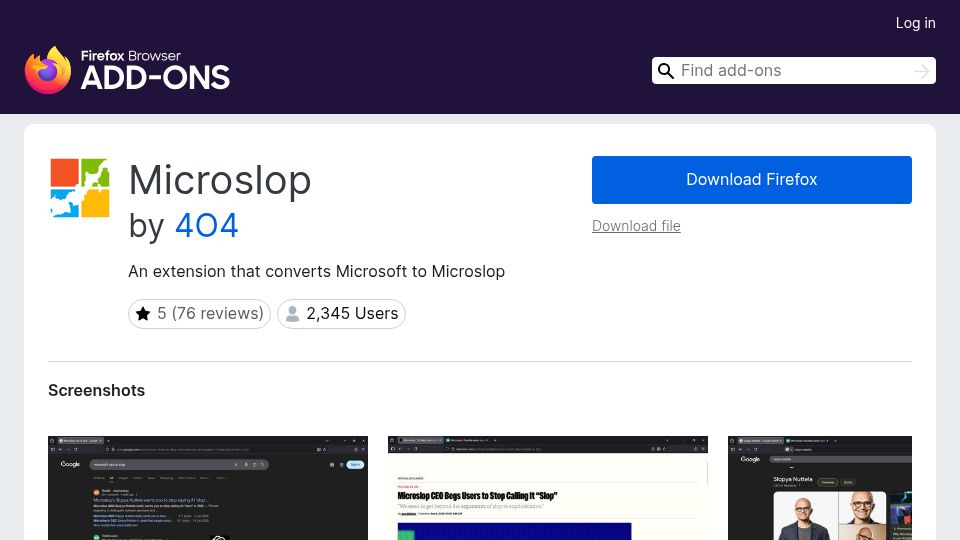This screenshot has width=960, height=540.
Task: Click the star rating icon
Action: 143,313
